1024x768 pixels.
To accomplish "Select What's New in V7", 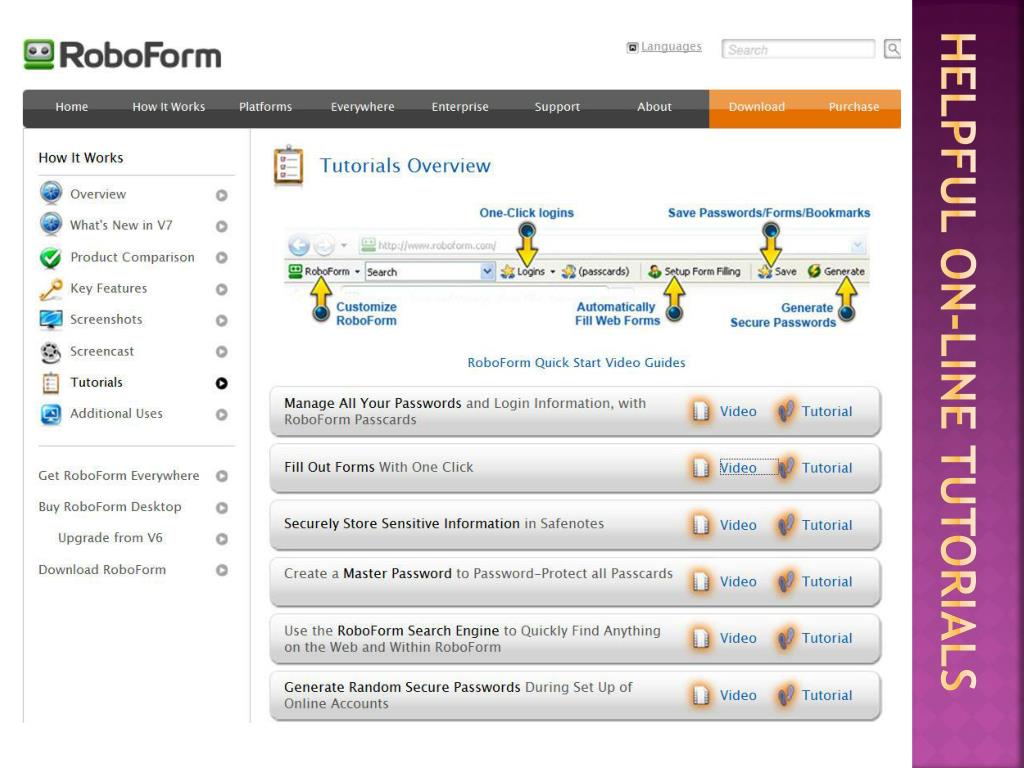I will (121, 225).
